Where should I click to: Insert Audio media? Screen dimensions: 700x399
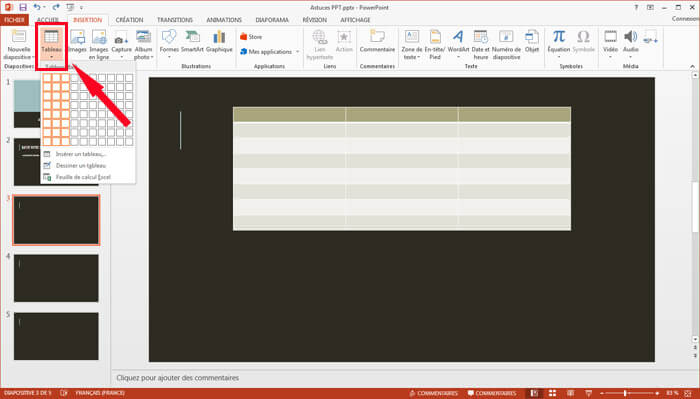click(630, 45)
